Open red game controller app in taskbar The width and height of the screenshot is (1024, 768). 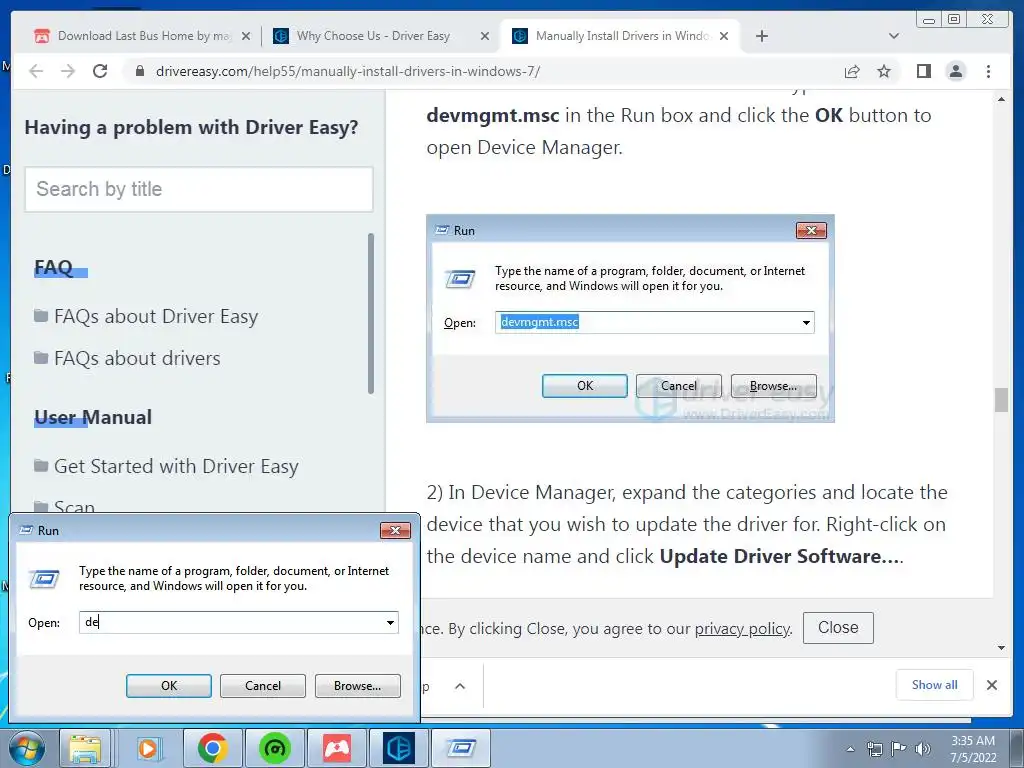(336, 748)
